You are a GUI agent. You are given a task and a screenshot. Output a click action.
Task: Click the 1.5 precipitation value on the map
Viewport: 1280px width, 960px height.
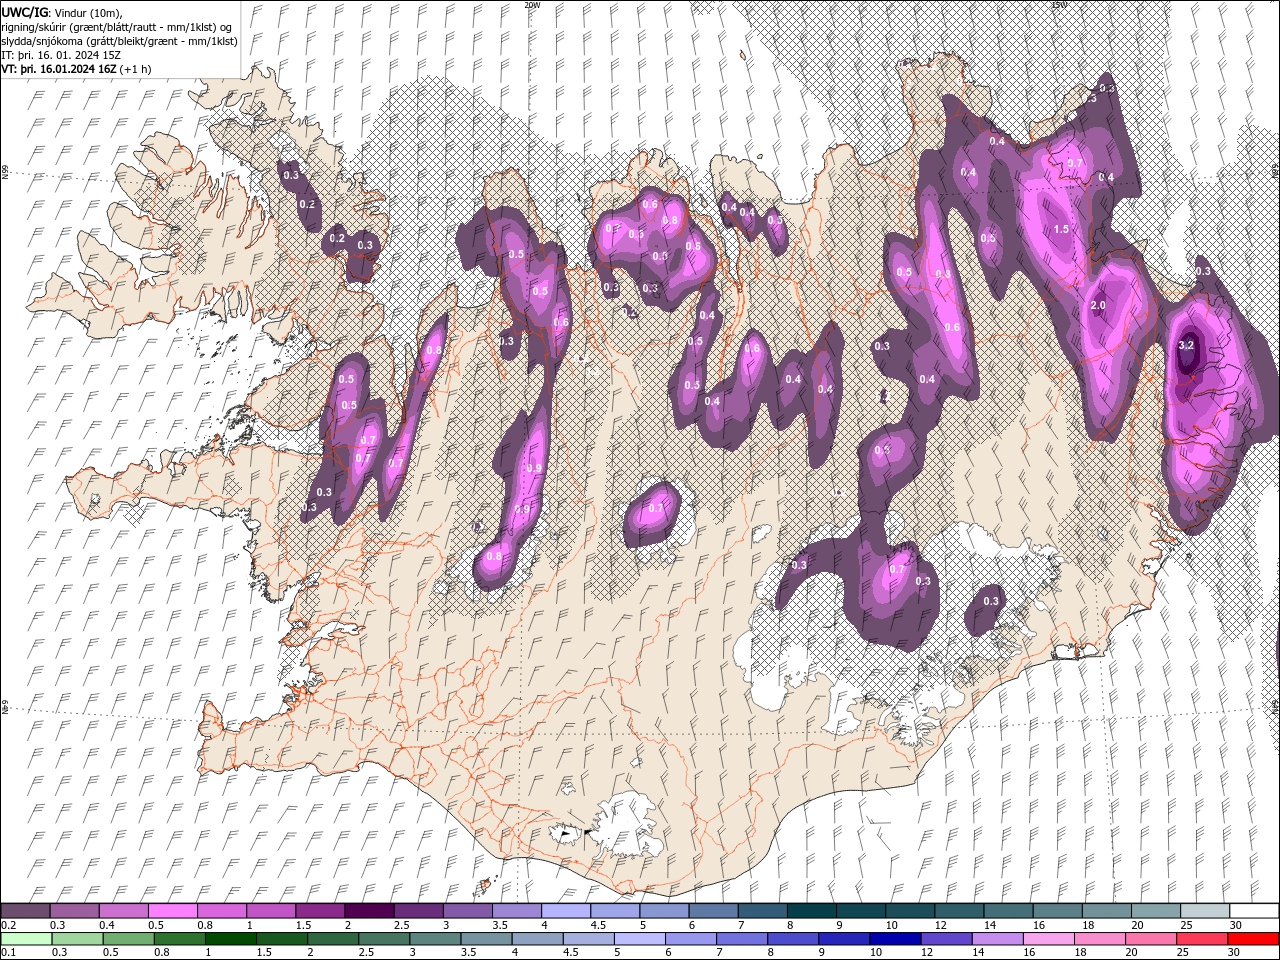[1061, 229]
